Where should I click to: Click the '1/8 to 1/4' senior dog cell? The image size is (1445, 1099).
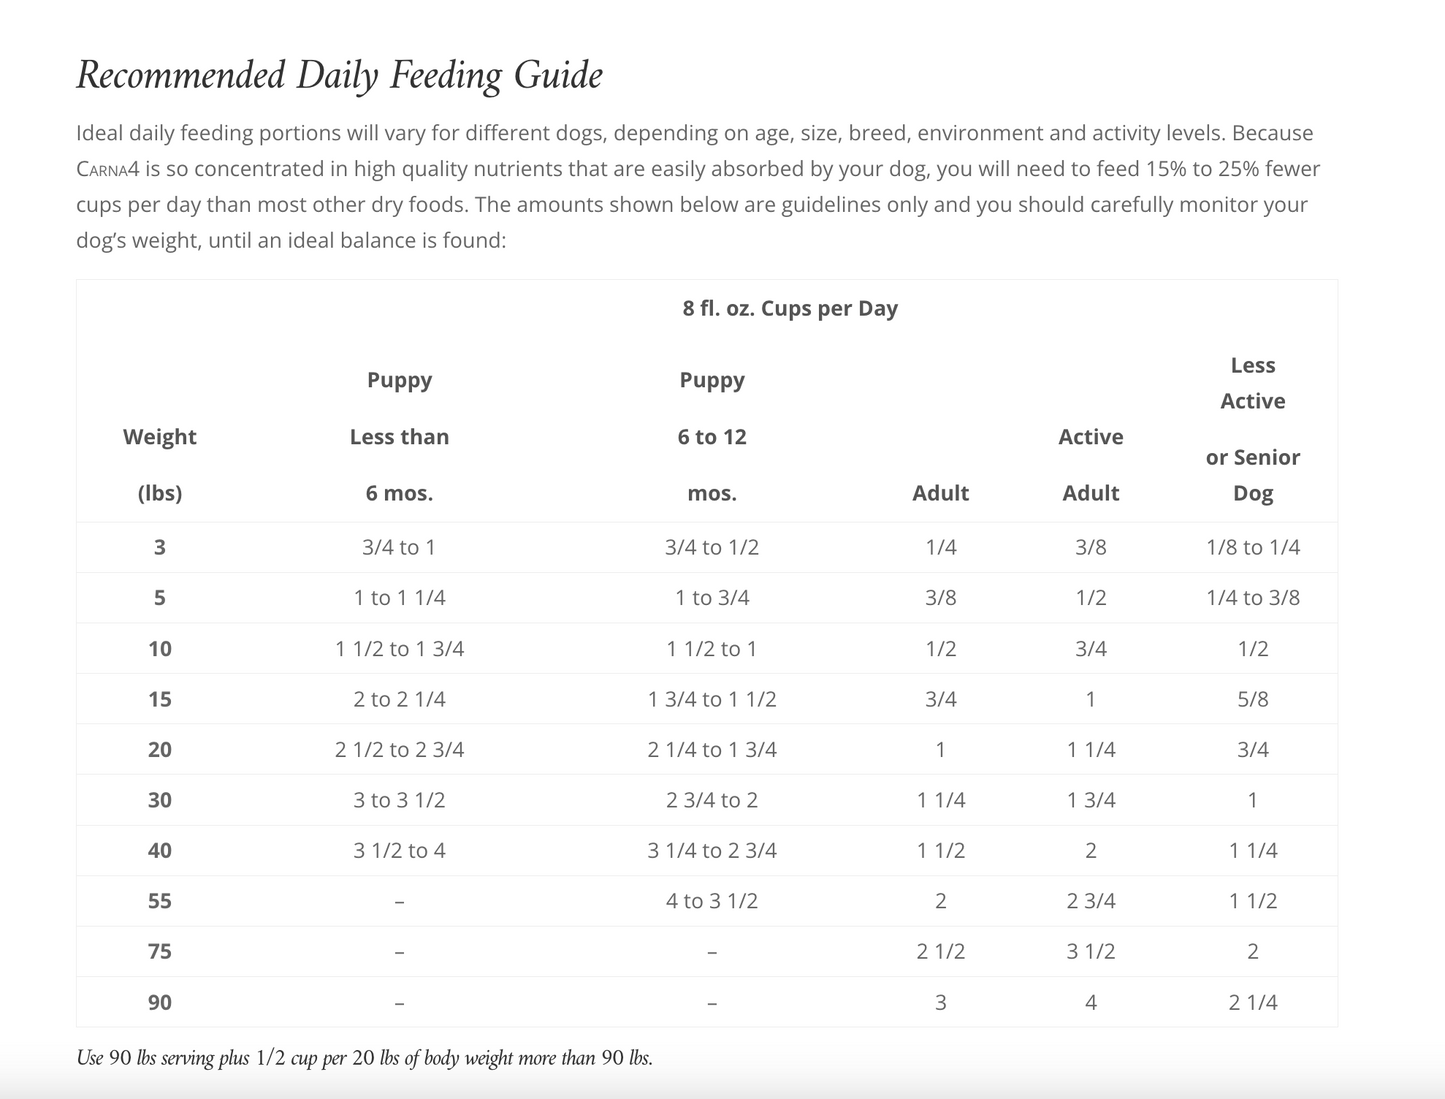tap(1252, 547)
